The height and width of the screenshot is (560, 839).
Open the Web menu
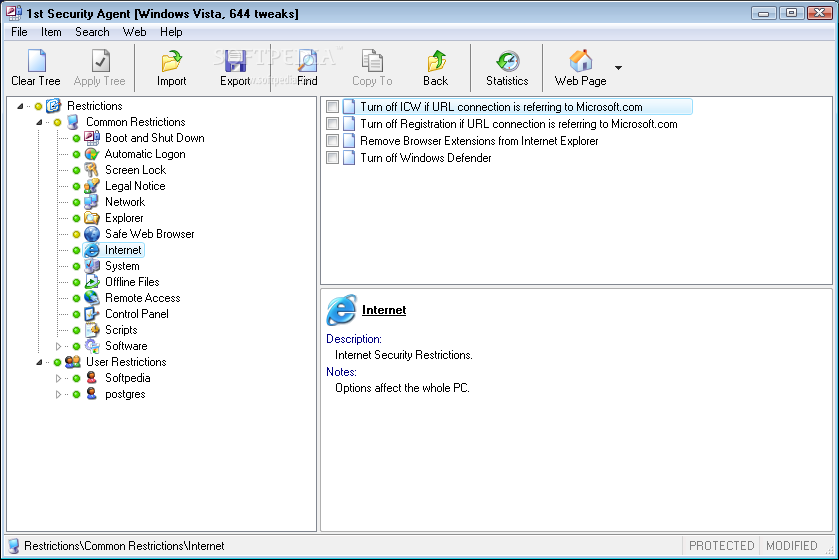coord(134,32)
